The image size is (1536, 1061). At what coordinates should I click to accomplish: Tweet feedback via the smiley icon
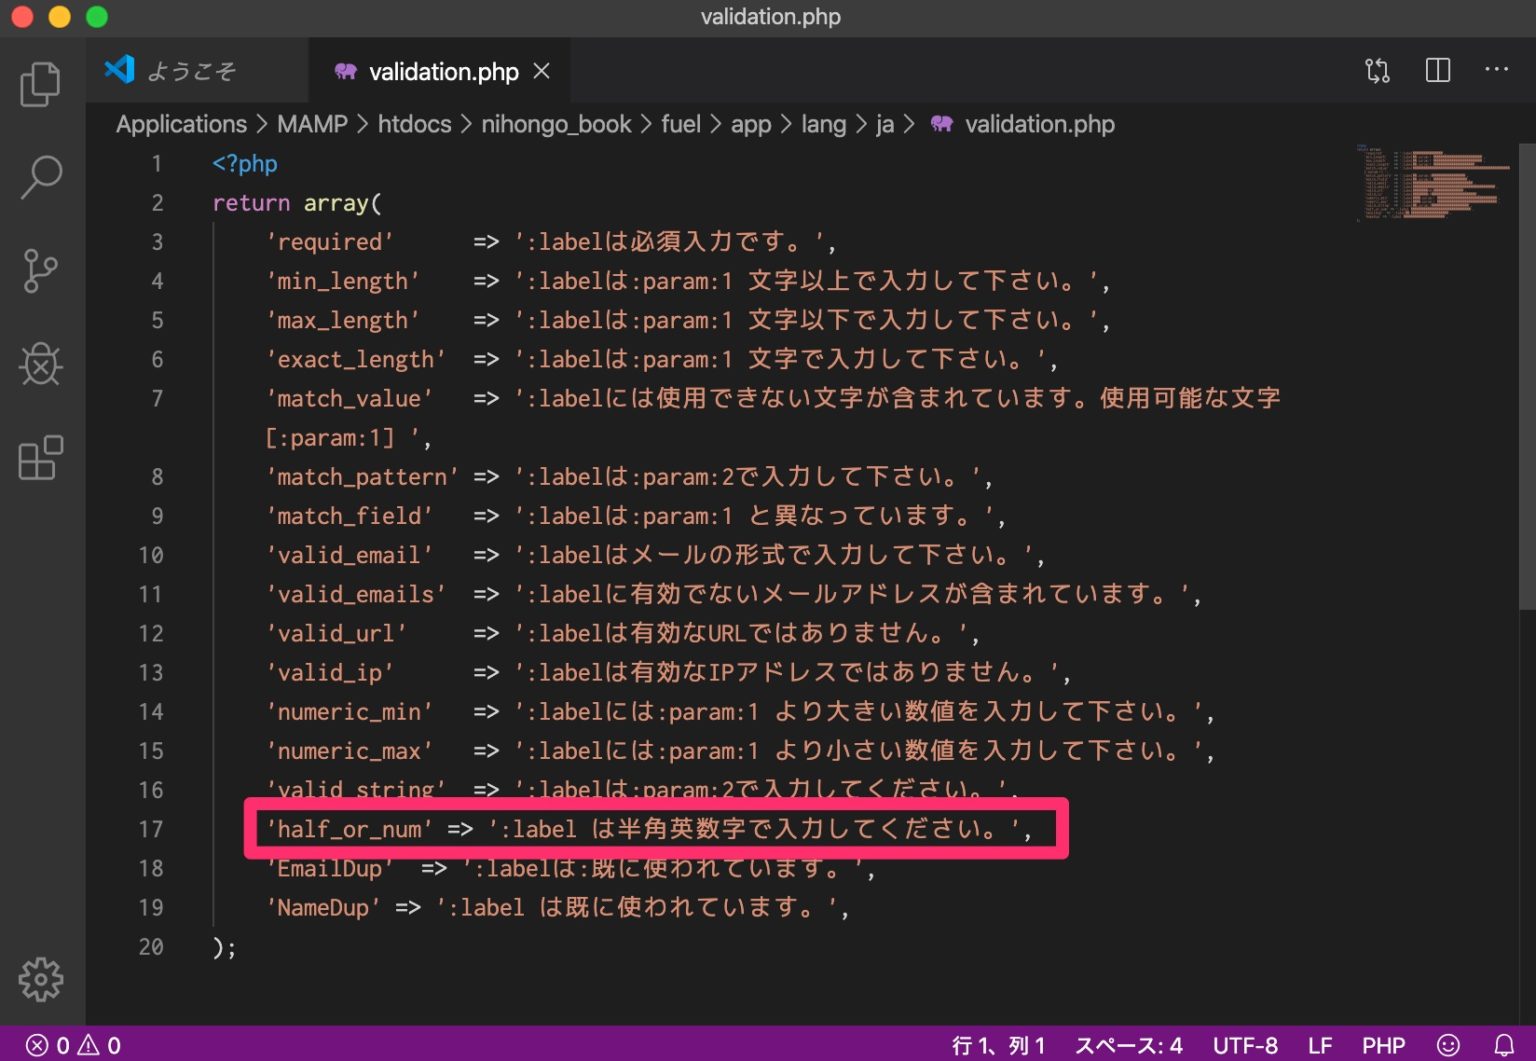pyautogui.click(x=1447, y=1044)
